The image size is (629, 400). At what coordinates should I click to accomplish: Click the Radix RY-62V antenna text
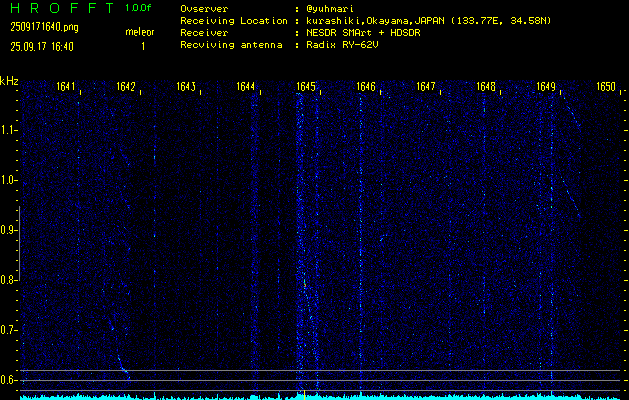(x=341, y=45)
